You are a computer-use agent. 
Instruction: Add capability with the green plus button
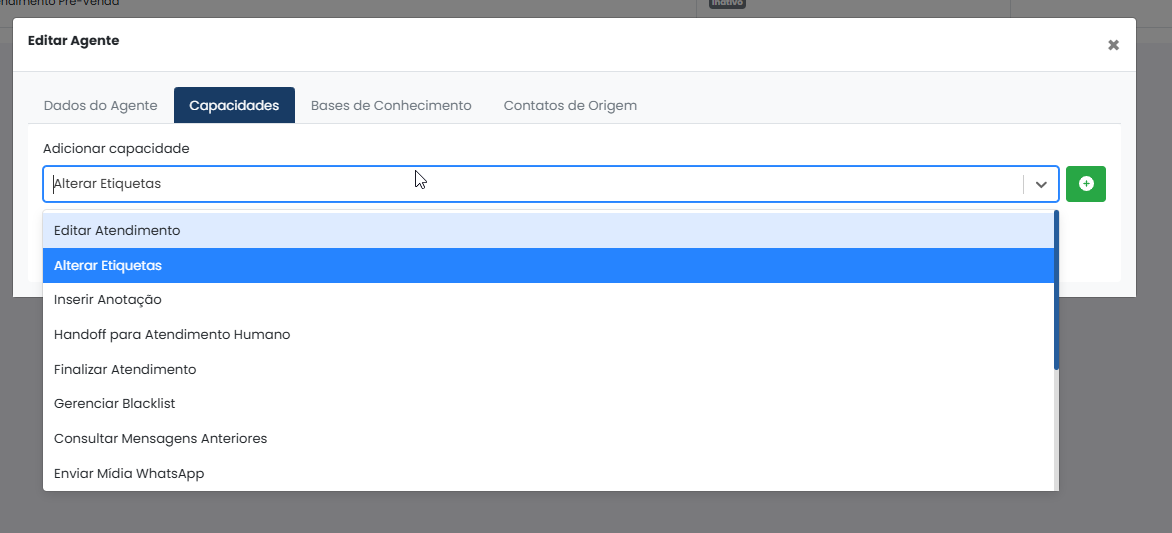1085,184
